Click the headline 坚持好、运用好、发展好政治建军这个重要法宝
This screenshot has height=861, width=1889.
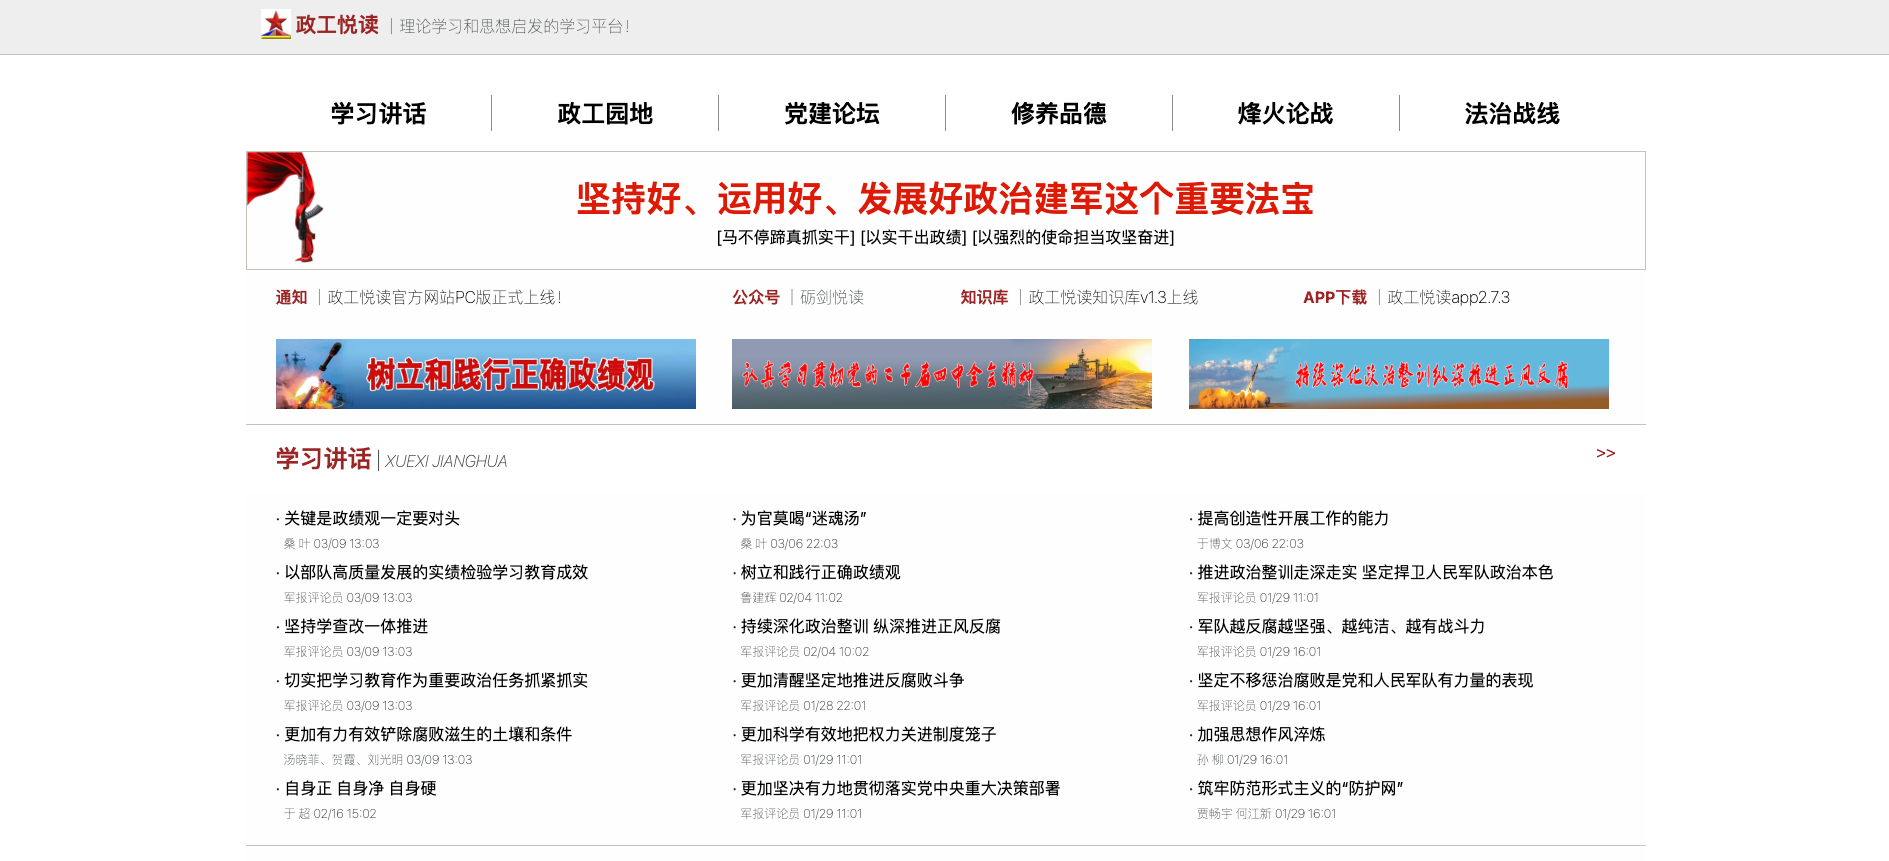[x=945, y=199]
